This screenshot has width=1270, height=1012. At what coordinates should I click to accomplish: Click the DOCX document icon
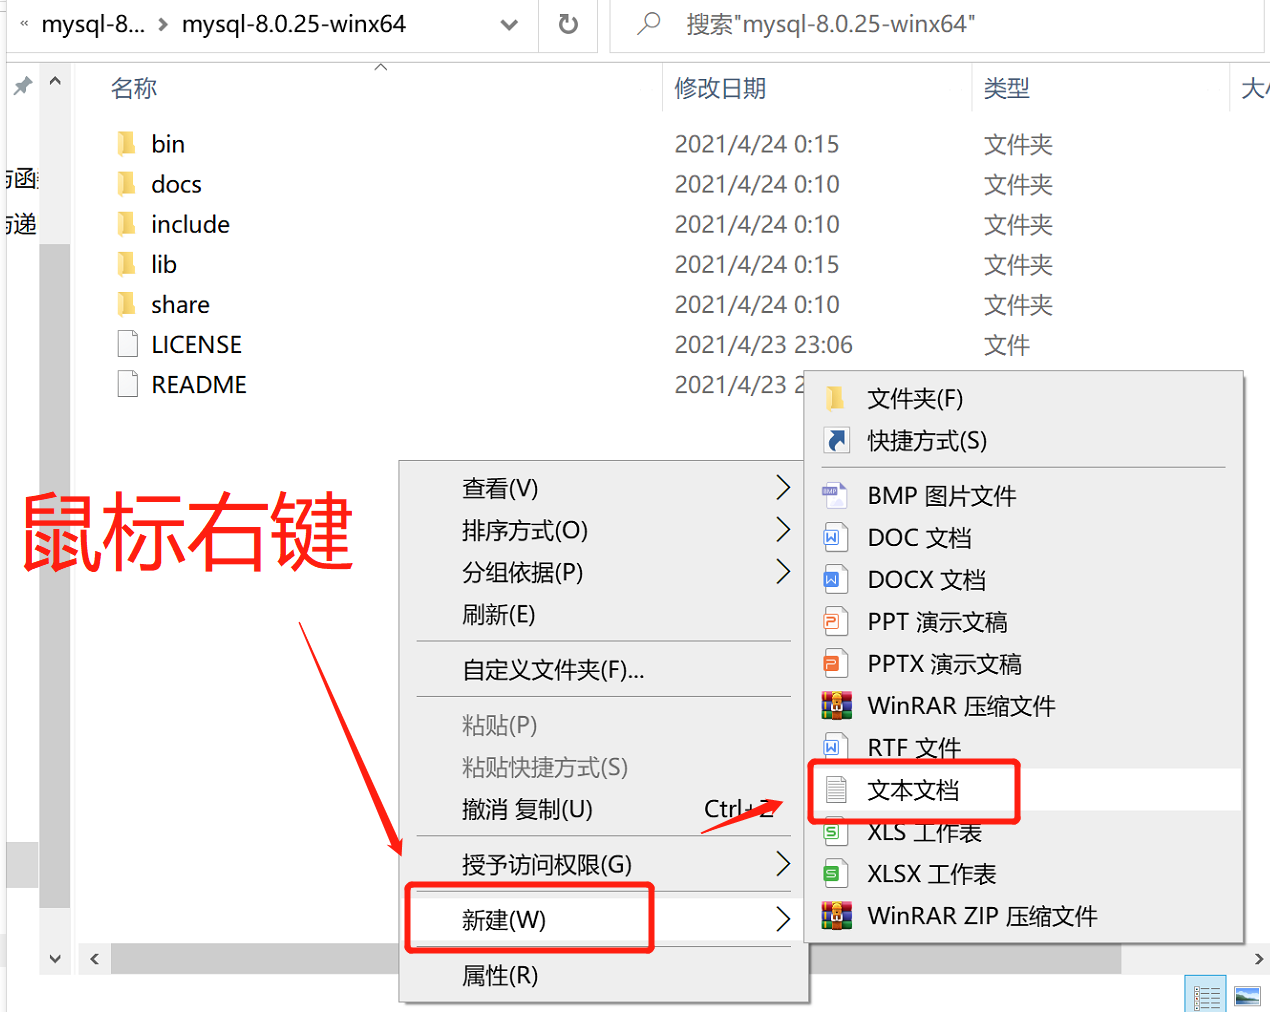(835, 580)
